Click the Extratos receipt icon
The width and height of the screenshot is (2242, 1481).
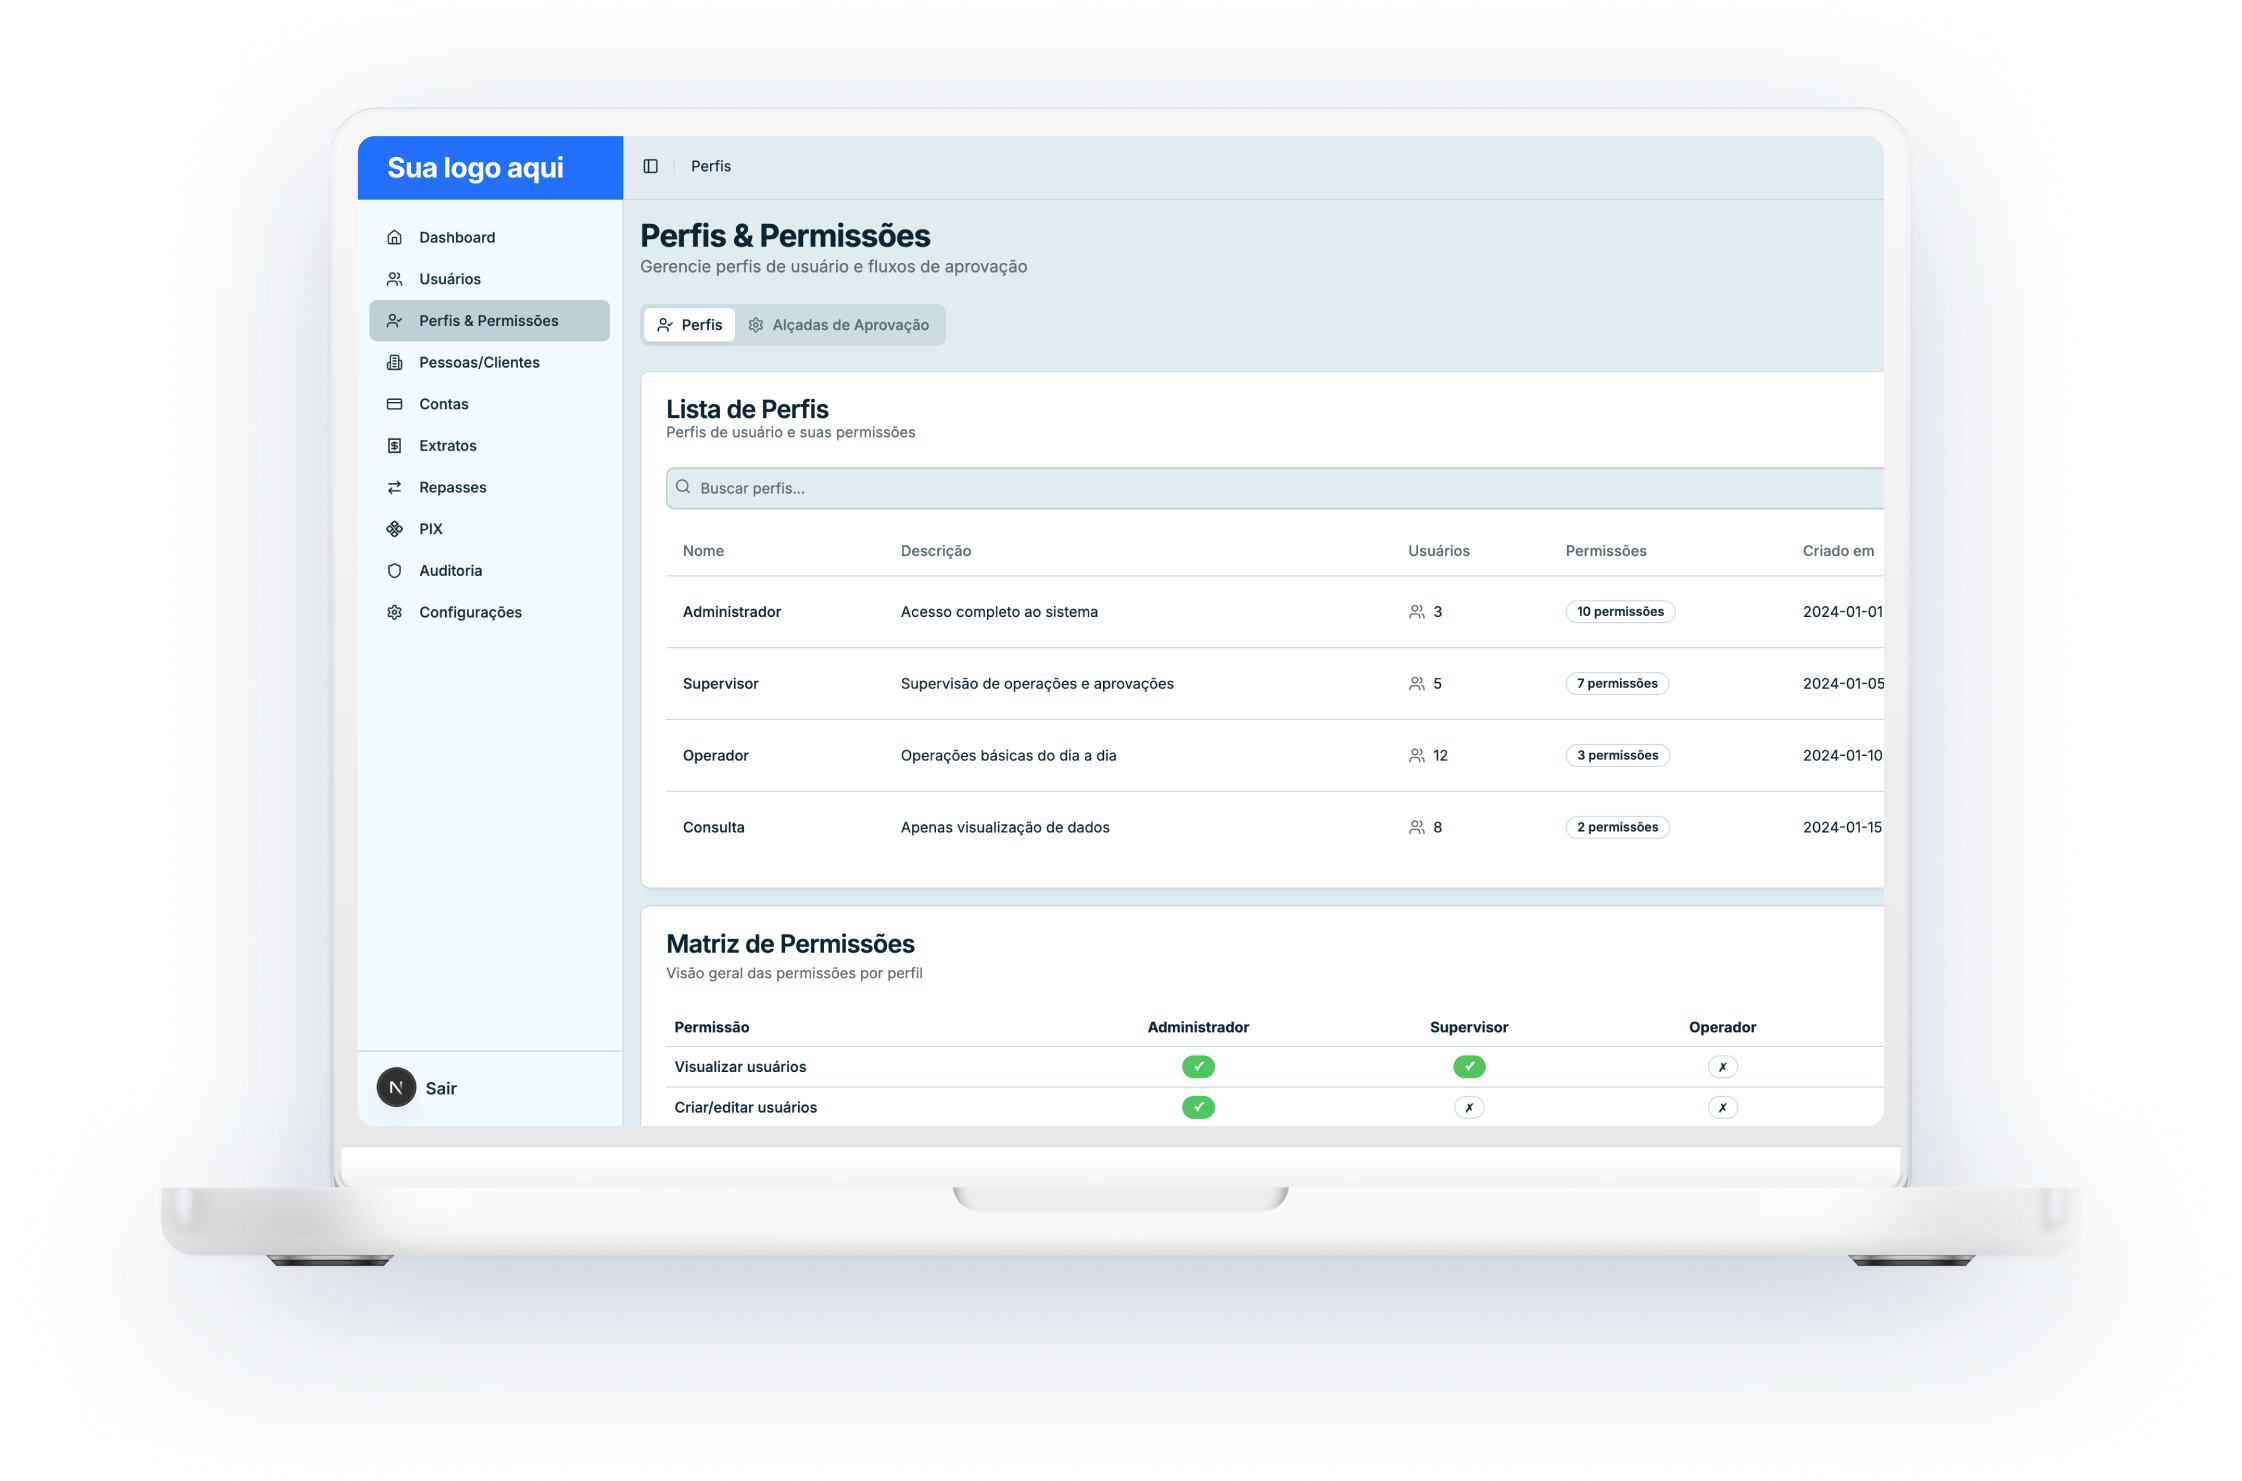coord(395,446)
